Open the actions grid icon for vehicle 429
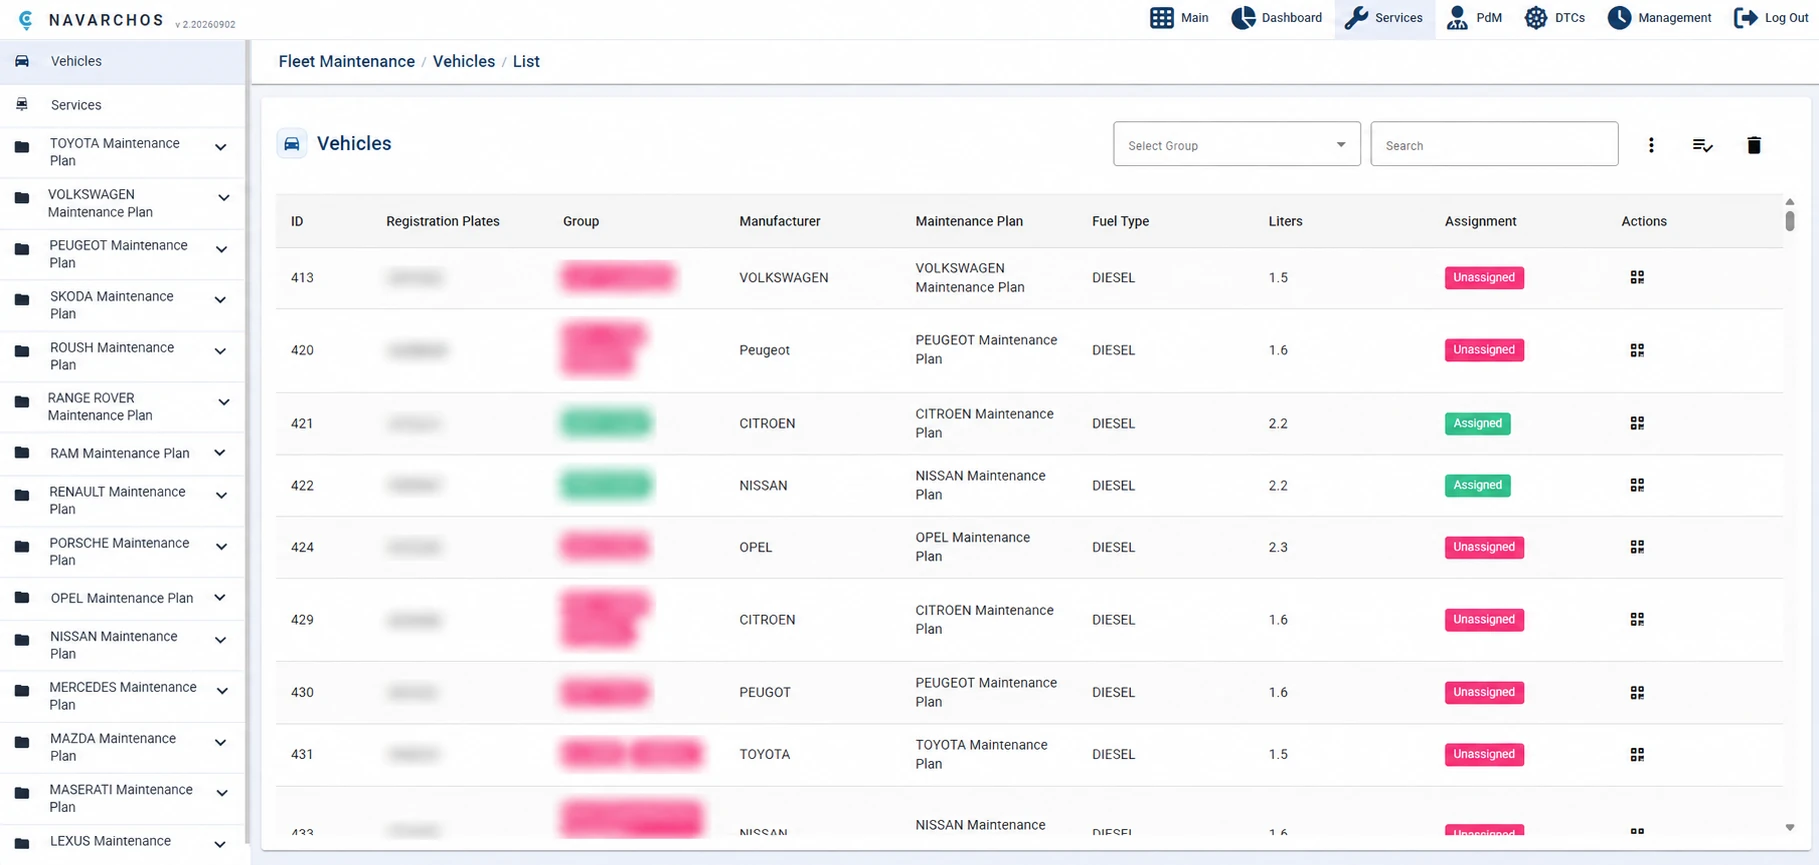 click(x=1637, y=619)
